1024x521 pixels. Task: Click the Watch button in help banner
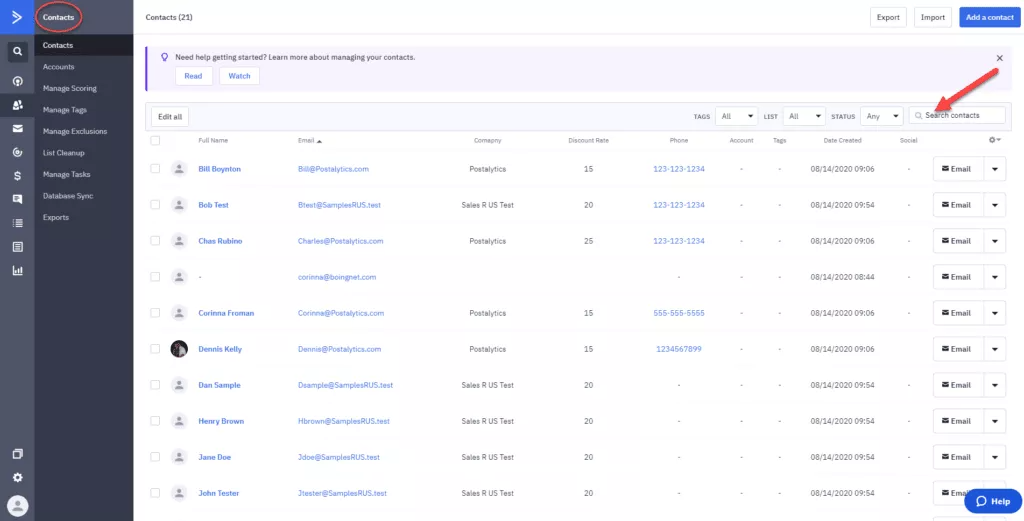(239, 76)
